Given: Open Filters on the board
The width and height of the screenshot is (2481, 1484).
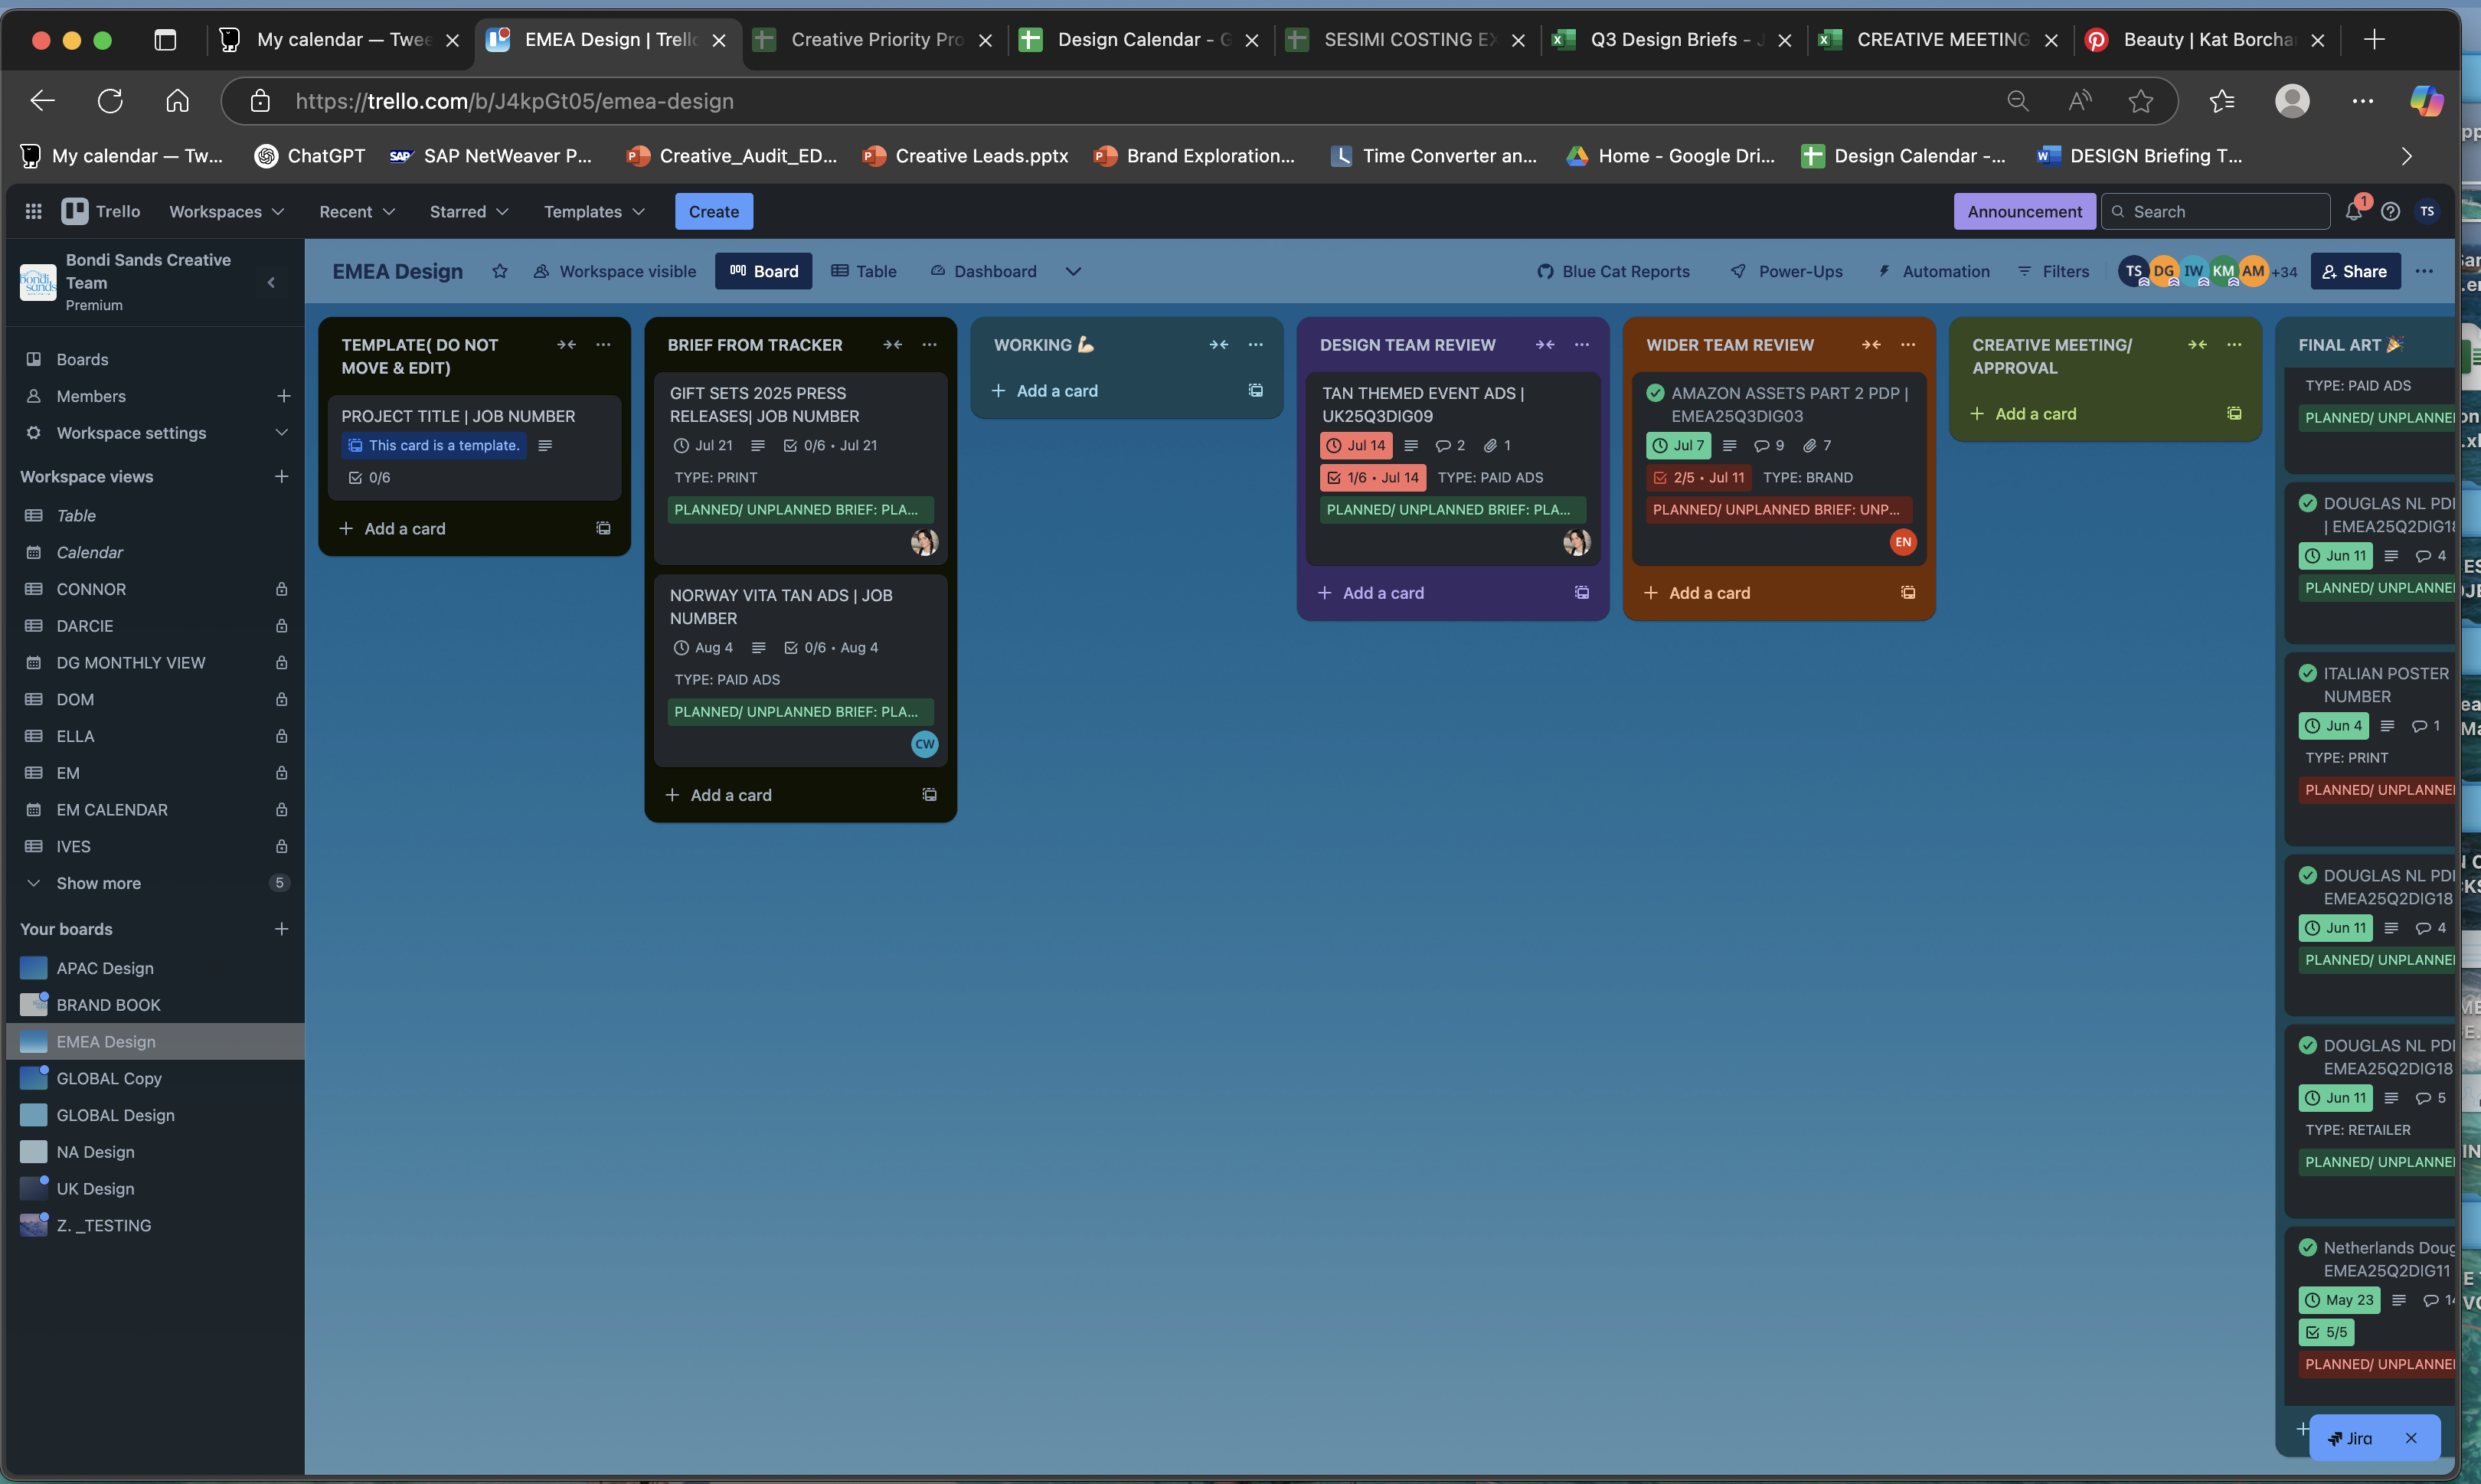Looking at the screenshot, I should click(x=2053, y=271).
